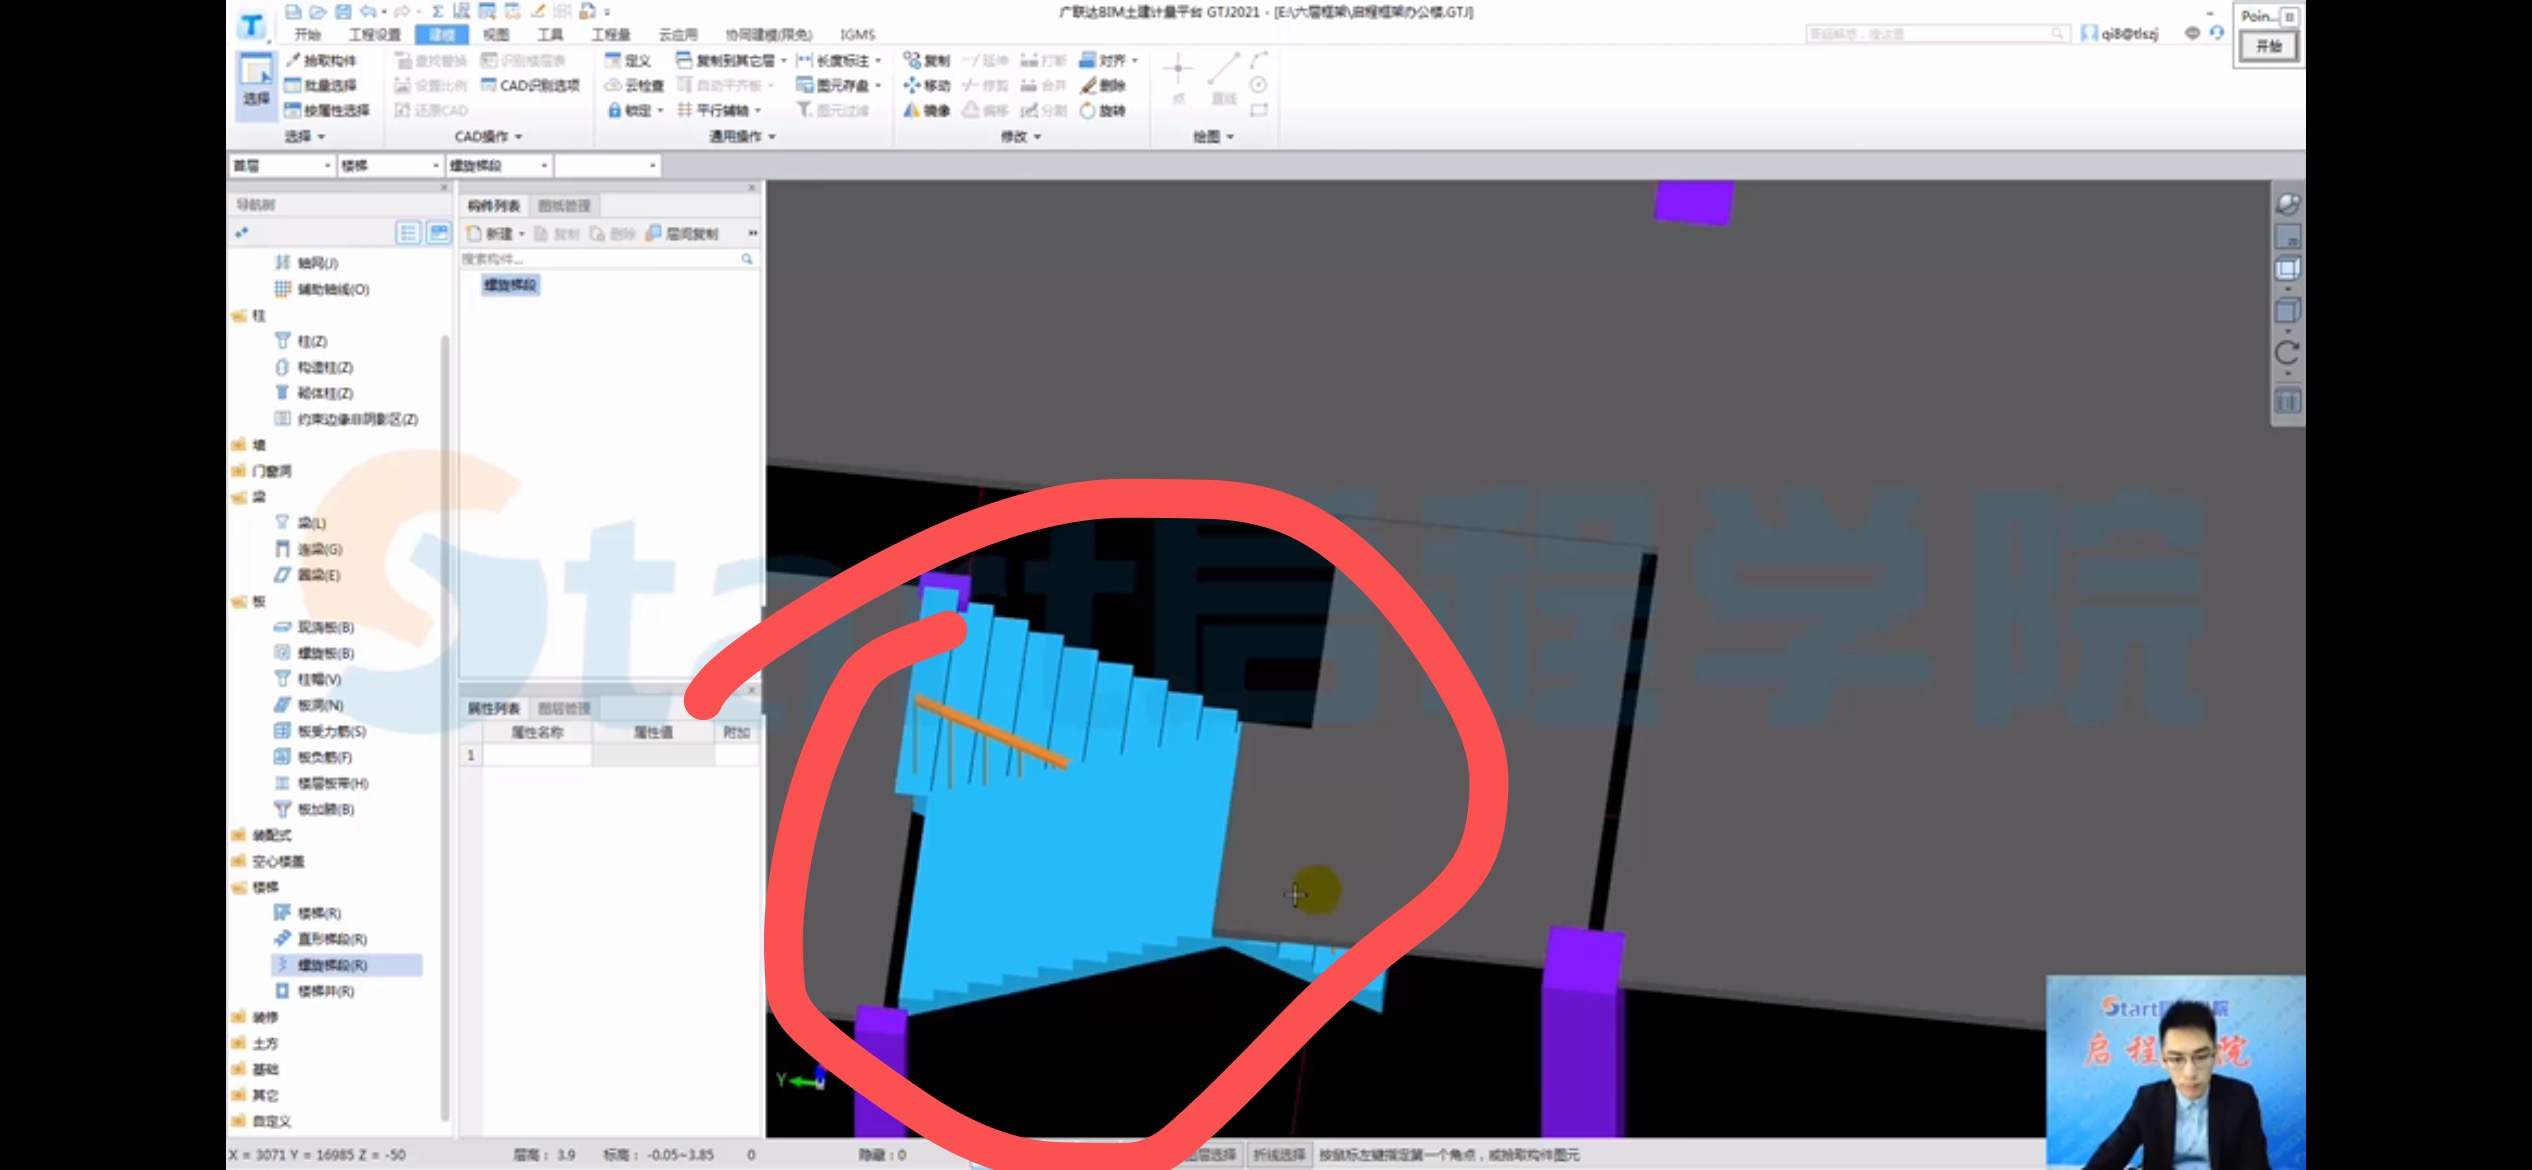
Task: Select 构造柱(Z) in navigation tree
Action: [324, 367]
